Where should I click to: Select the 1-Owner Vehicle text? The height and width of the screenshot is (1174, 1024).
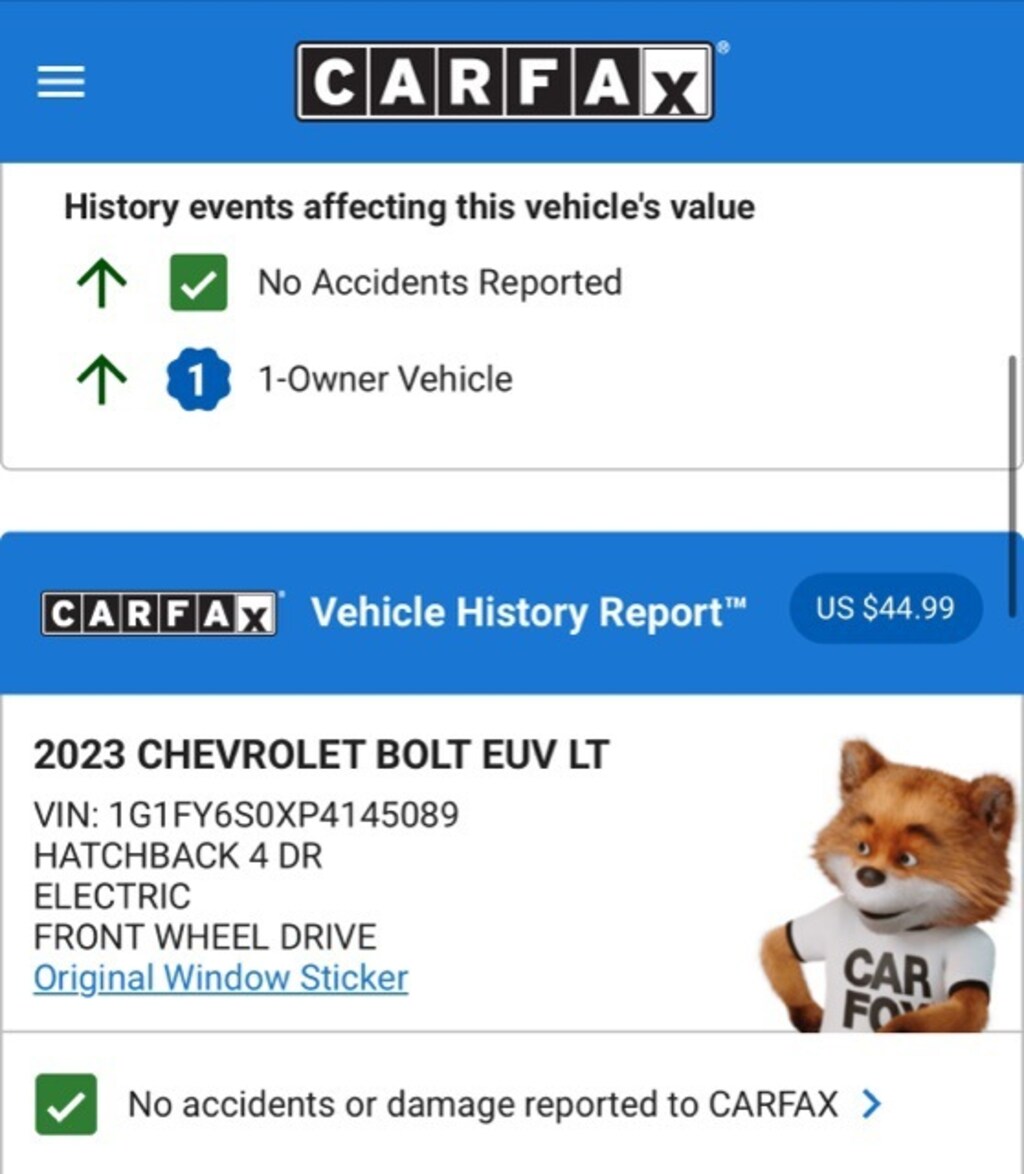point(385,379)
